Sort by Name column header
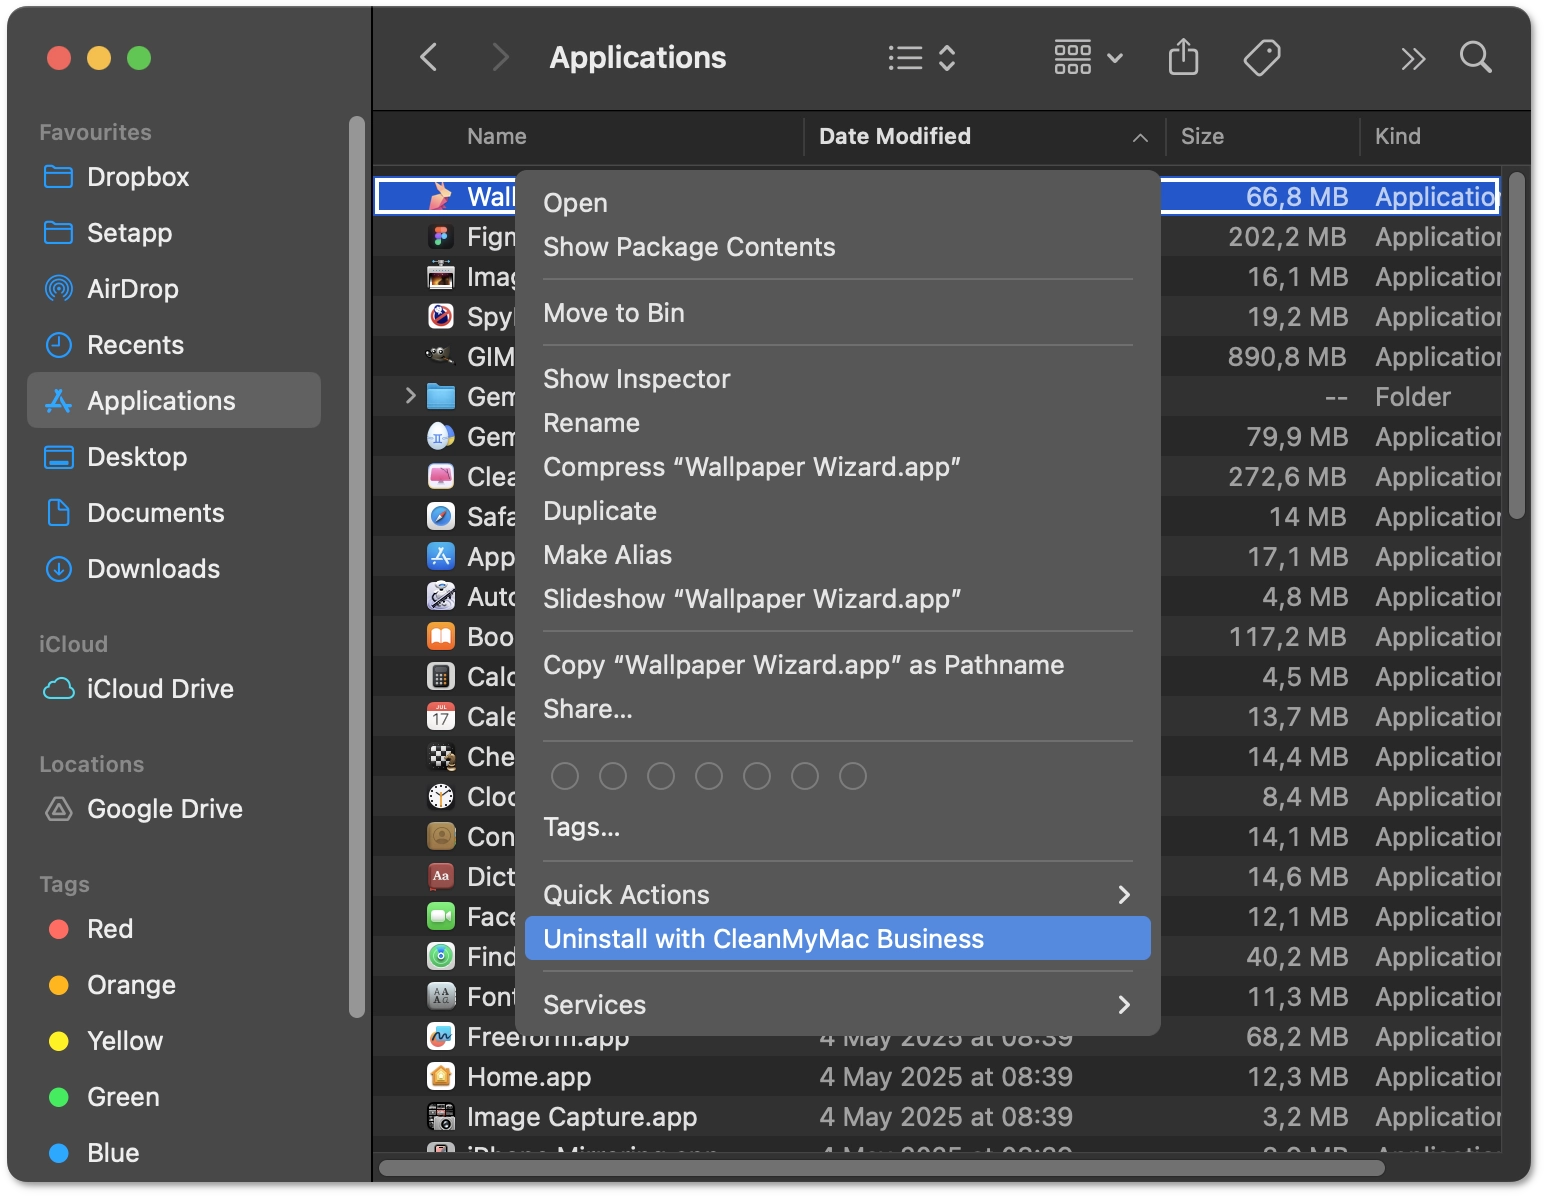The width and height of the screenshot is (1544, 1196). click(x=589, y=136)
